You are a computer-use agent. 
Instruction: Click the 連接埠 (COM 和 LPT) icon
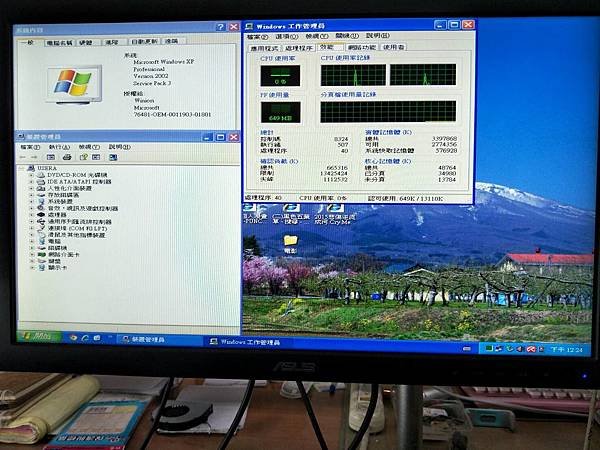(41, 228)
